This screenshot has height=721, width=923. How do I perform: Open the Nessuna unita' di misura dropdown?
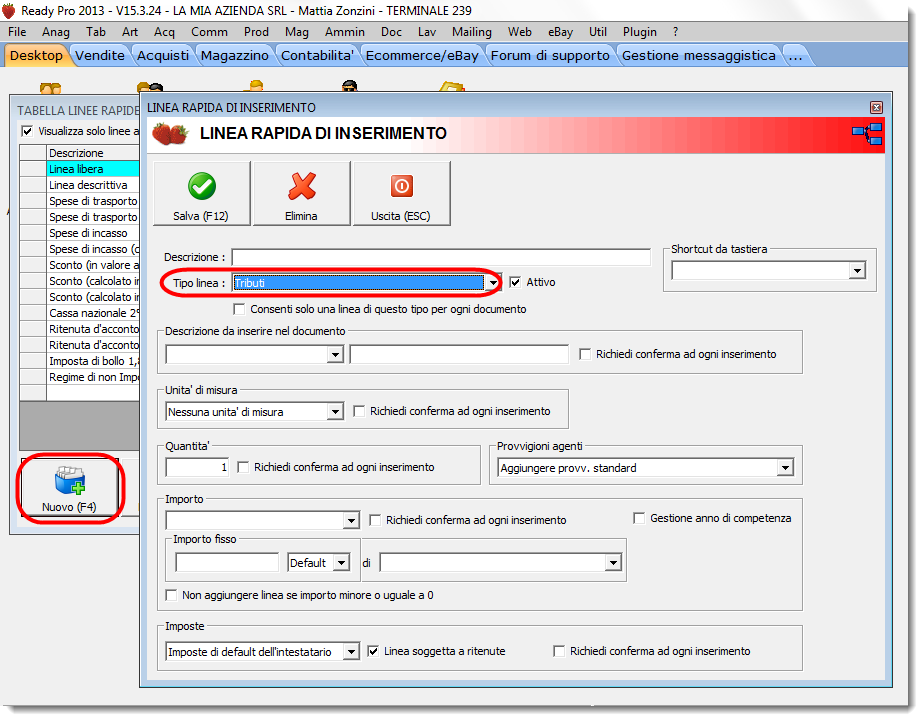click(x=336, y=411)
